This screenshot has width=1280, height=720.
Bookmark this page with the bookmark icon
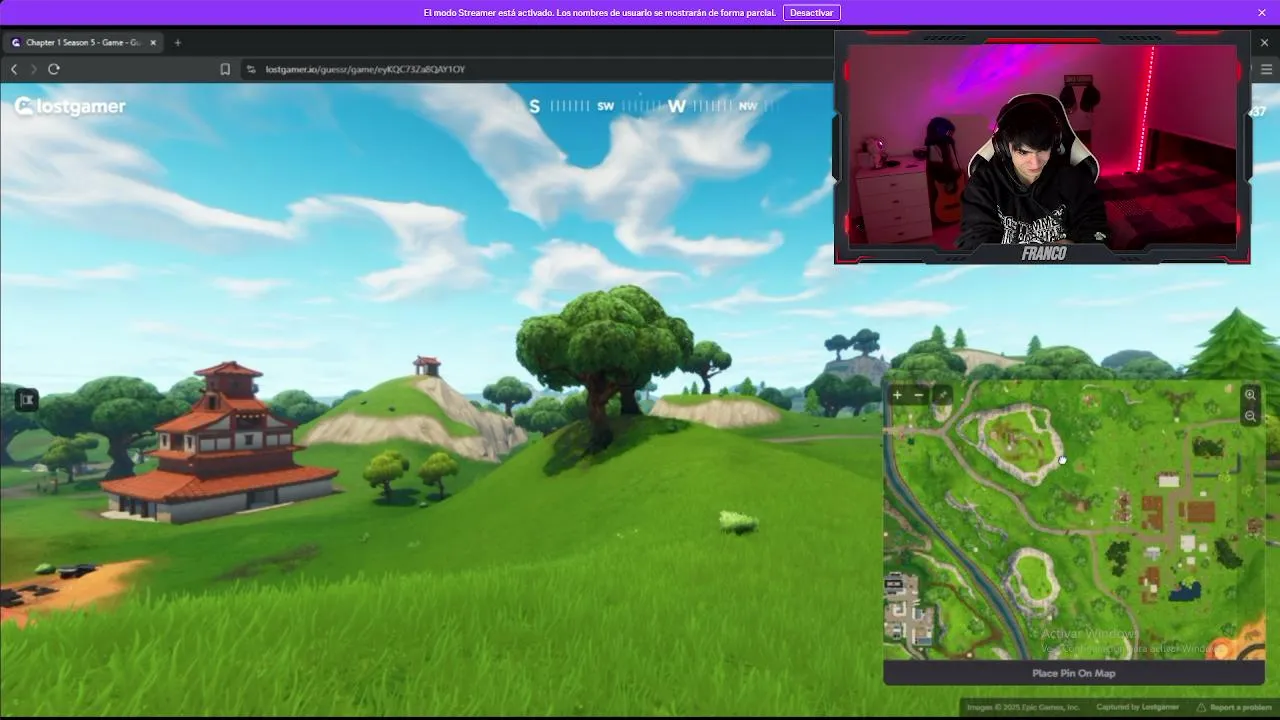click(x=225, y=69)
